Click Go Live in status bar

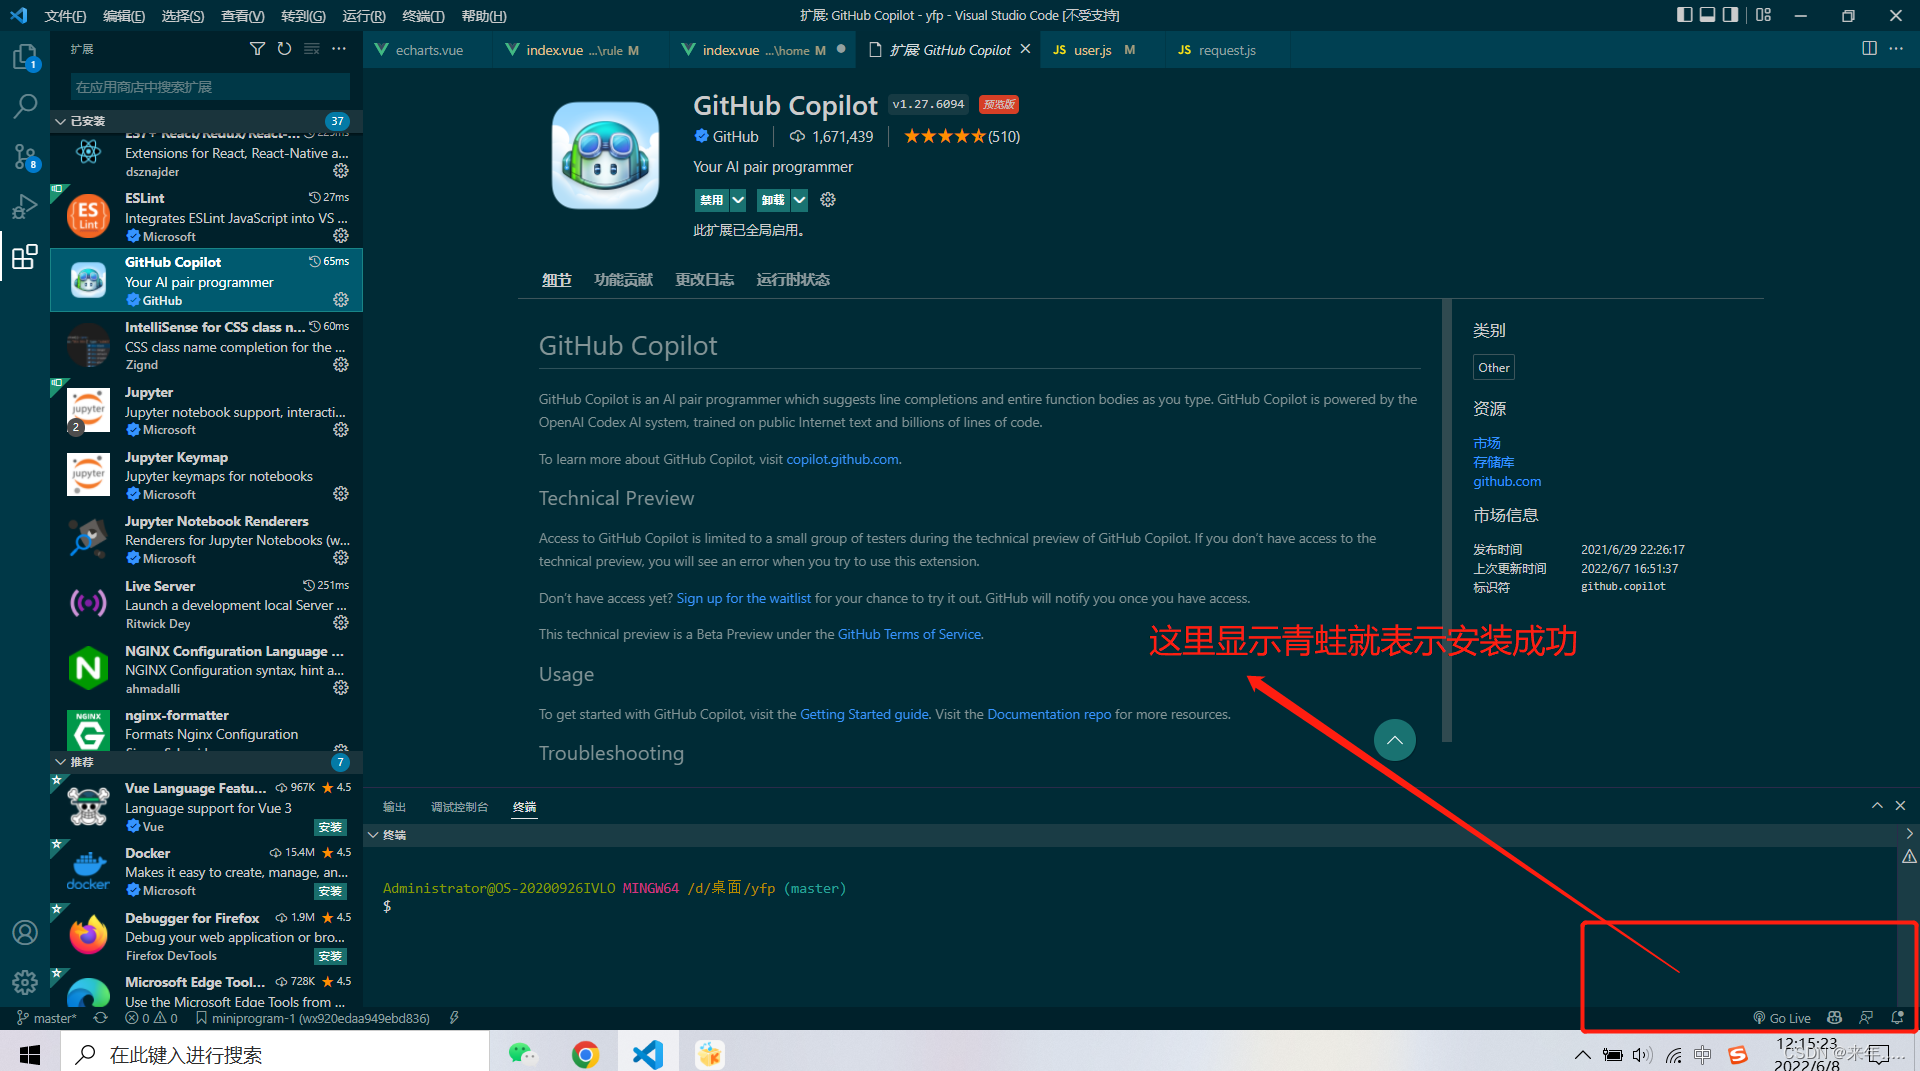pos(1782,1018)
